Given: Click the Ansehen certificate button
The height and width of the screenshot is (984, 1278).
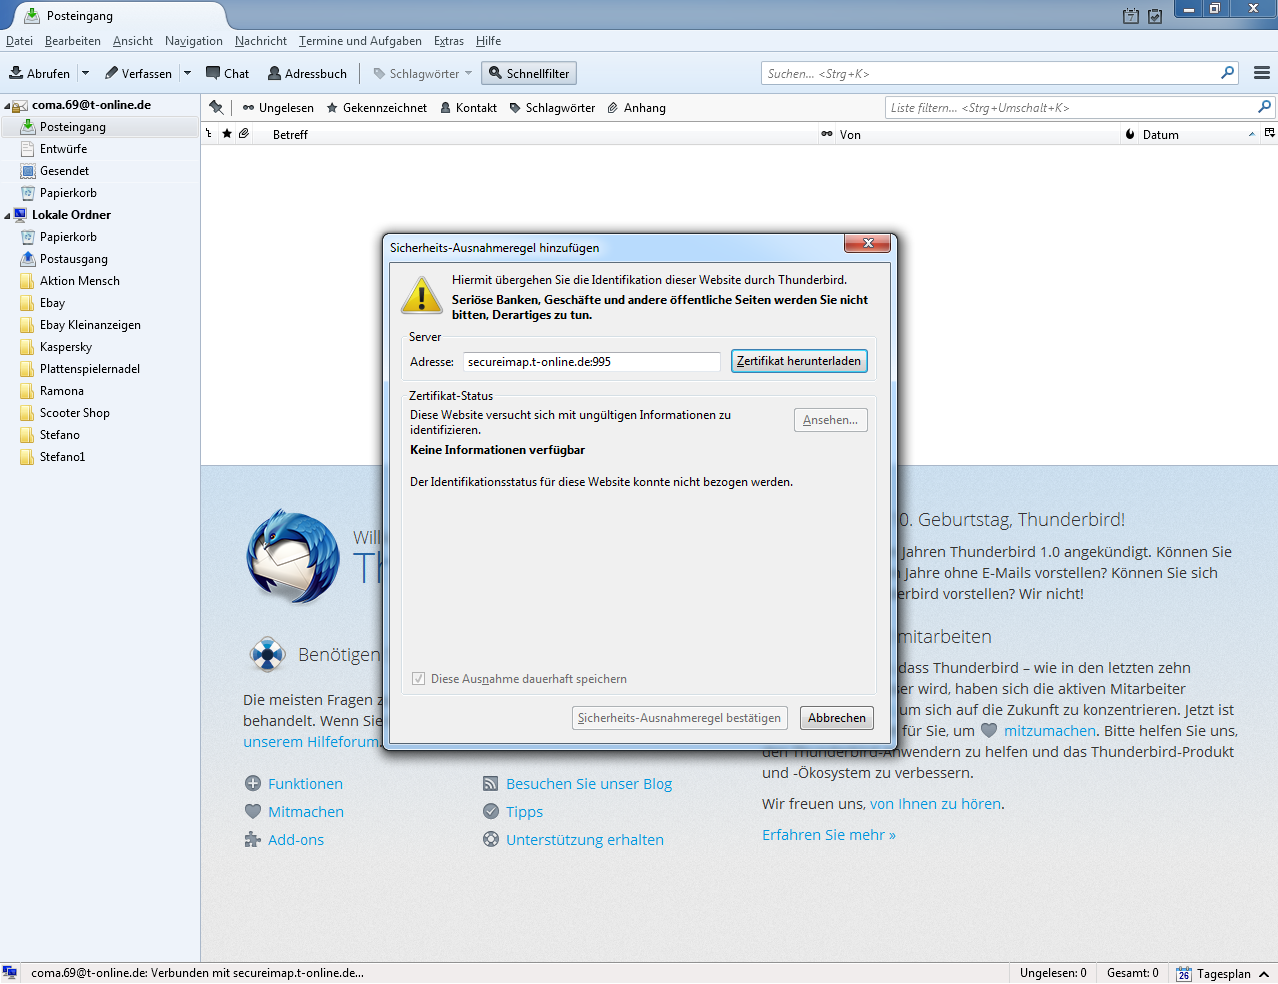Looking at the screenshot, I should 831,420.
